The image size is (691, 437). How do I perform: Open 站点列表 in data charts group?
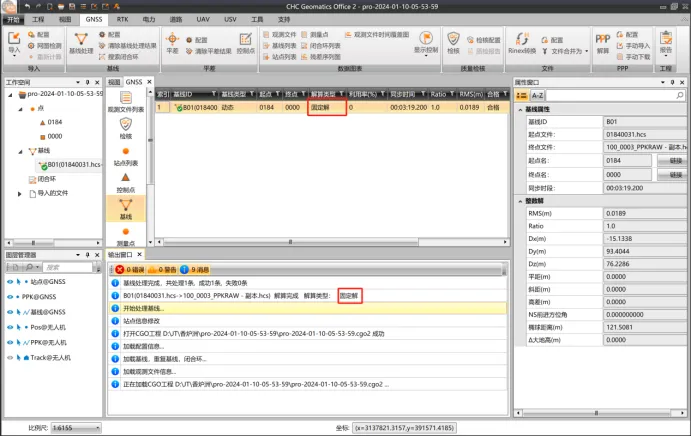279,57
